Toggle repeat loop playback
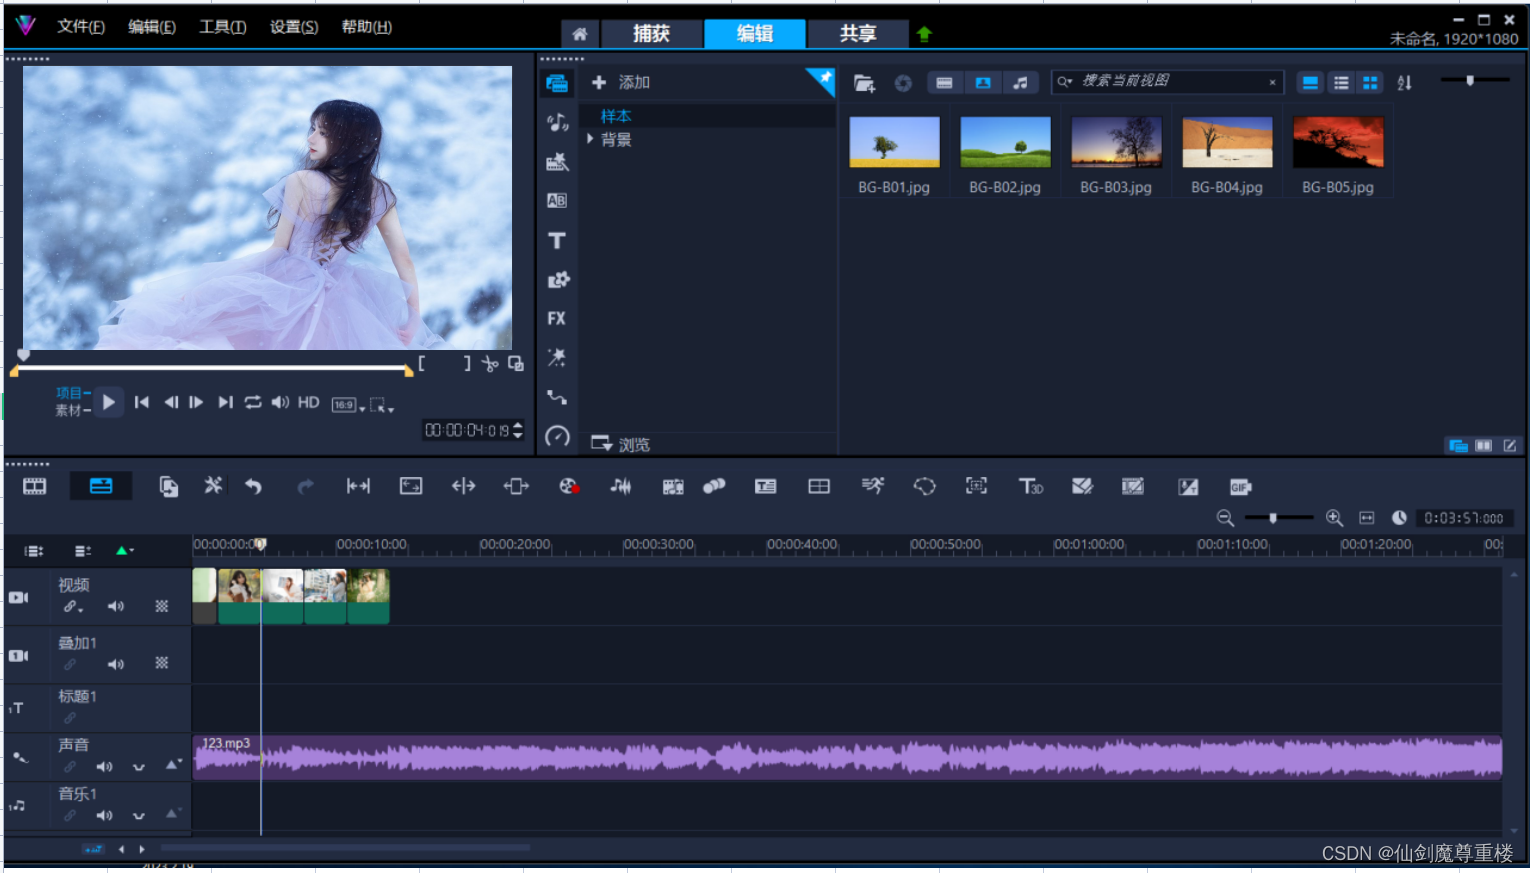This screenshot has height=873, width=1530. pyautogui.click(x=253, y=402)
